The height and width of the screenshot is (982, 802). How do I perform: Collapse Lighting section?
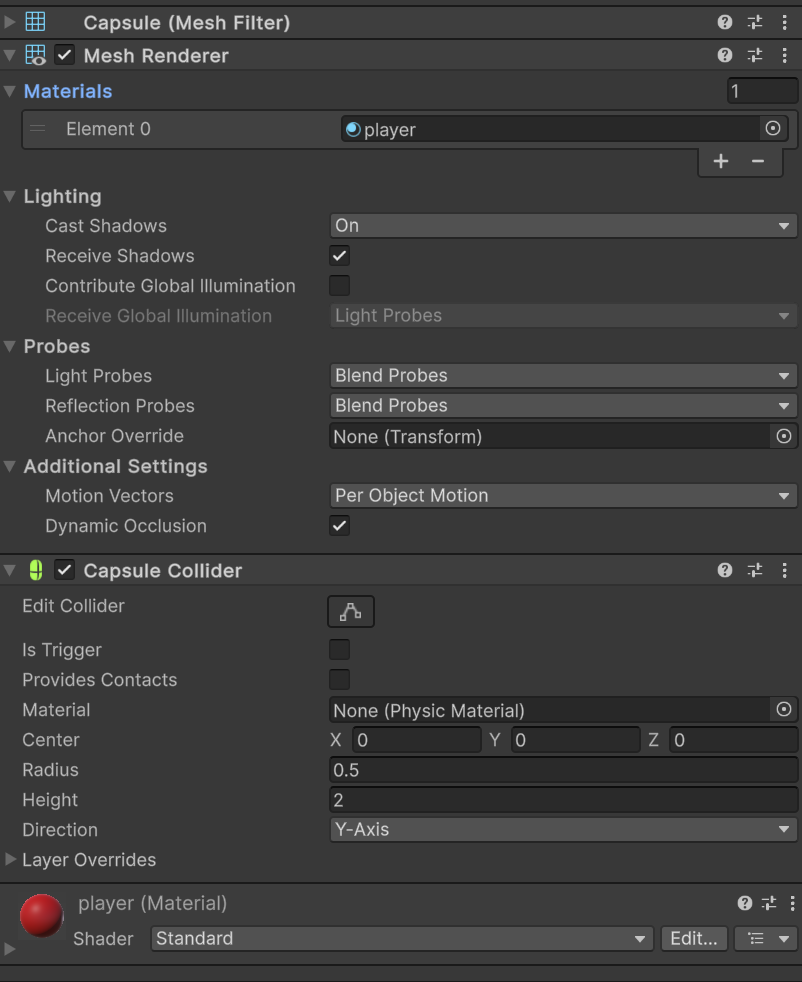coord(9,196)
